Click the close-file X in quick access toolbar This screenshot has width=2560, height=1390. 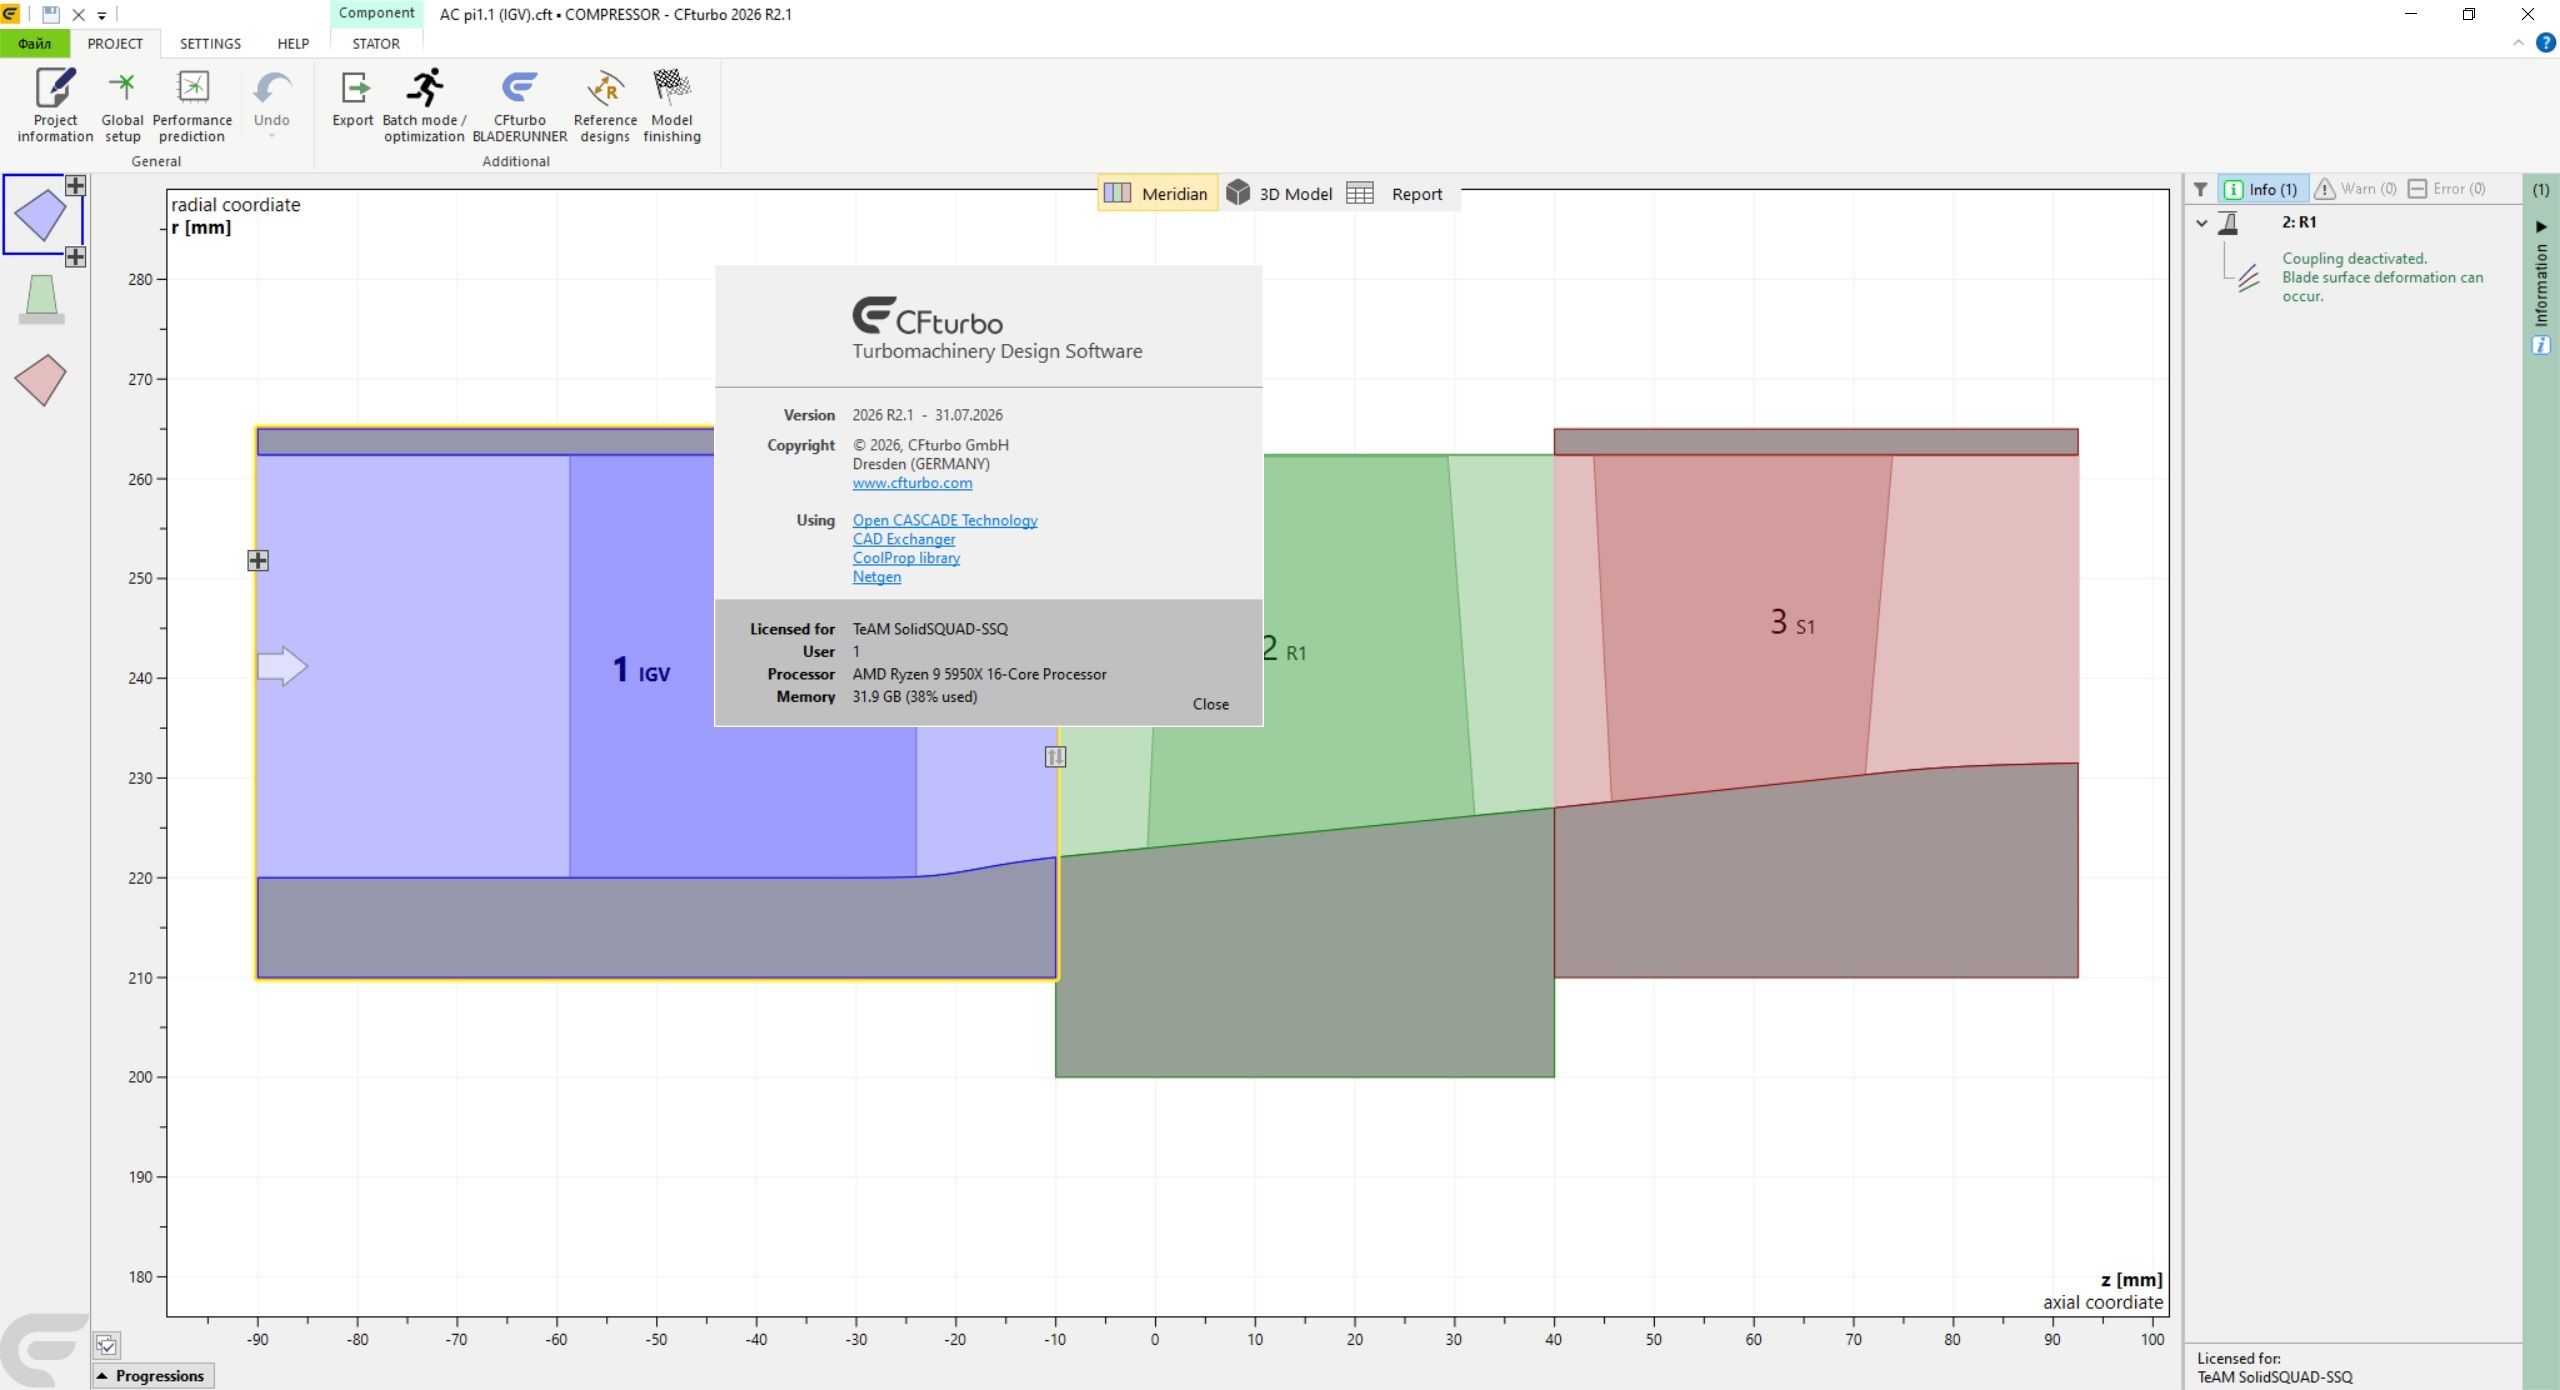[78, 15]
